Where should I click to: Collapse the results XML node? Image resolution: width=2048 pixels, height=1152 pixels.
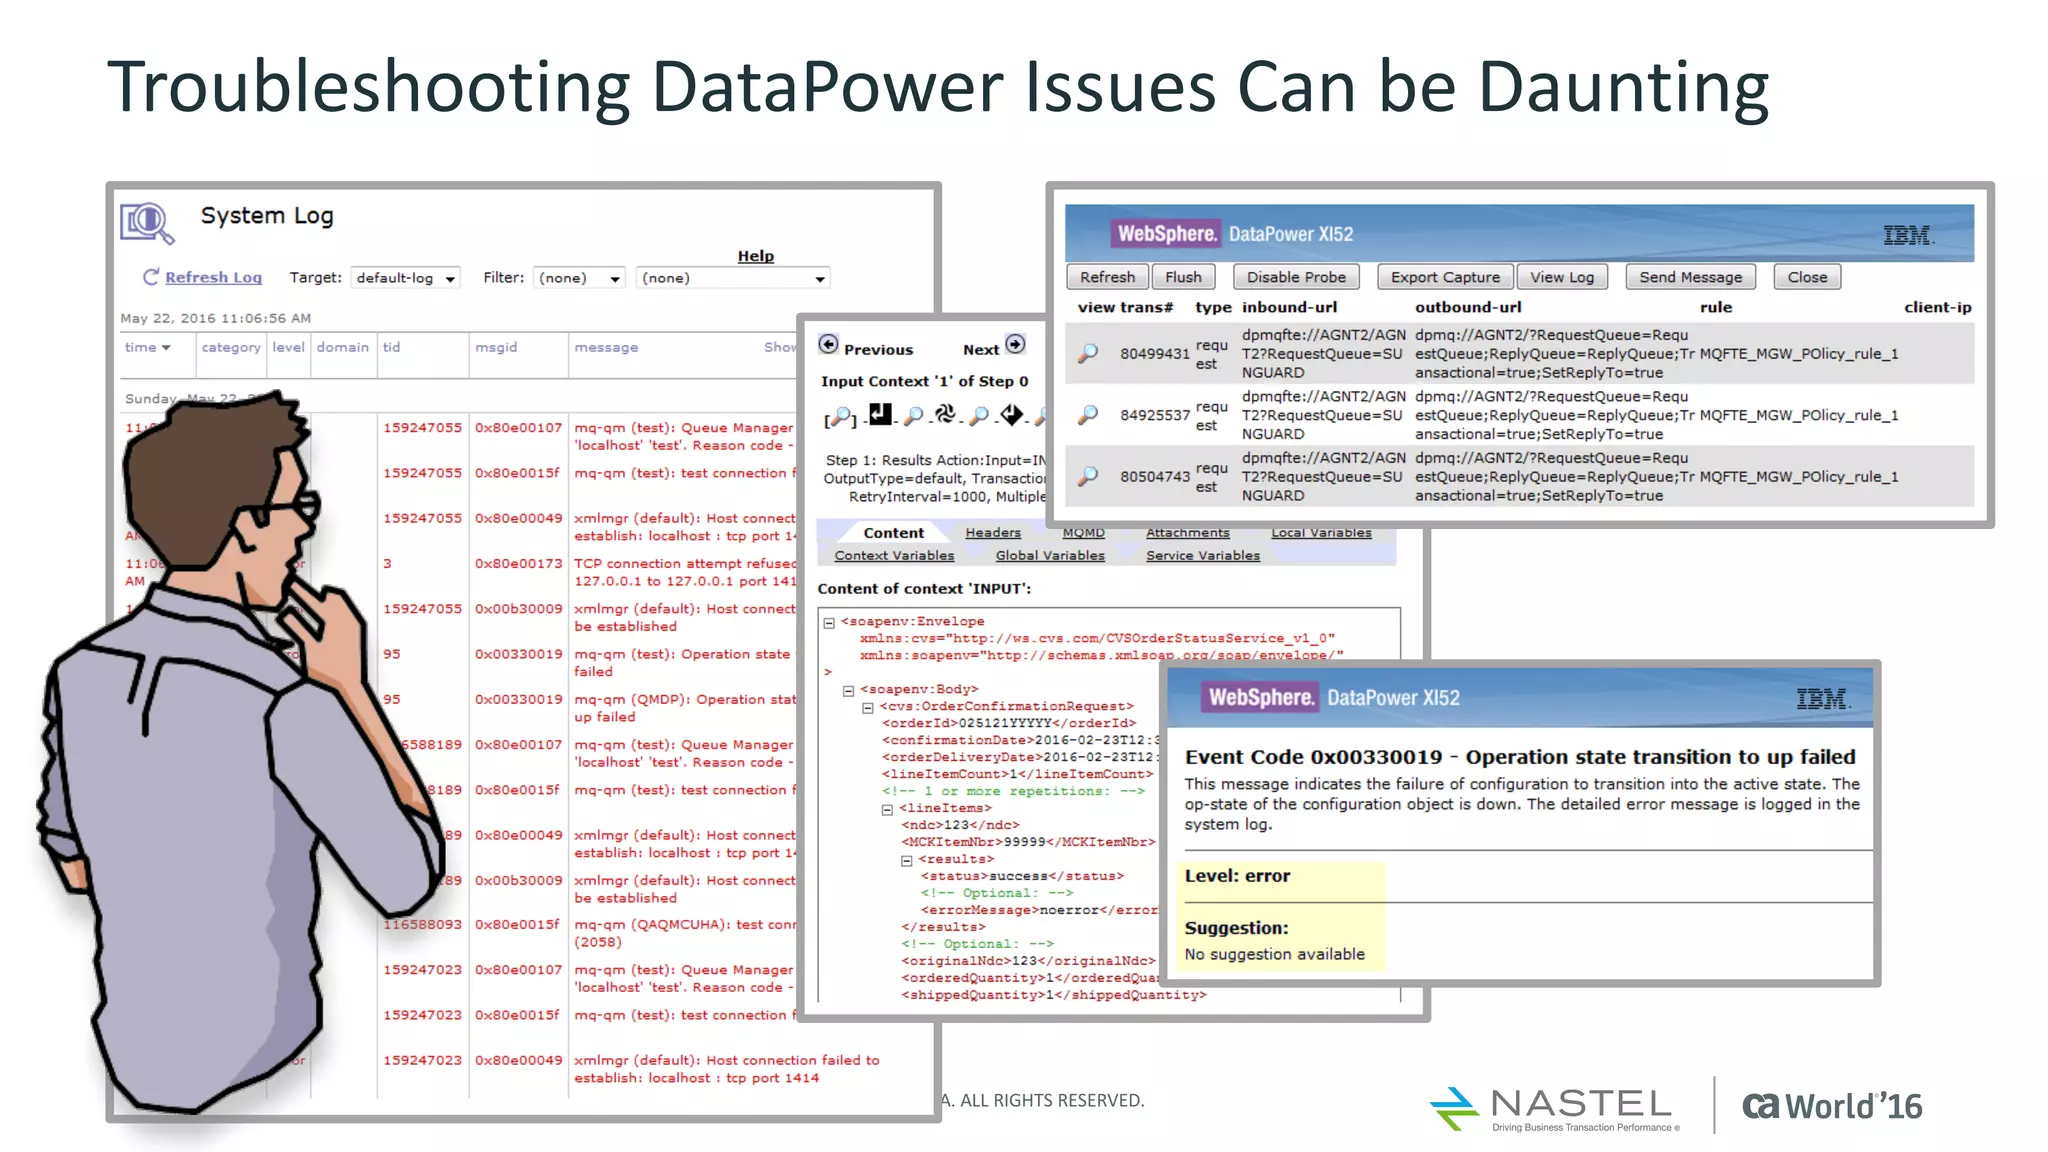[x=907, y=861]
